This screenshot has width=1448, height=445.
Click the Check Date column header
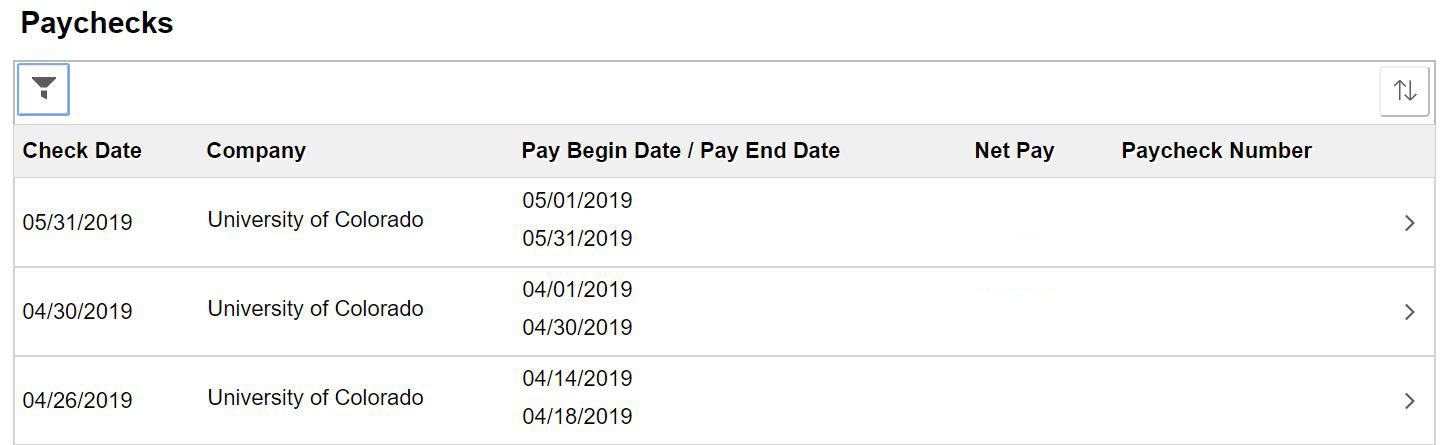(82, 151)
